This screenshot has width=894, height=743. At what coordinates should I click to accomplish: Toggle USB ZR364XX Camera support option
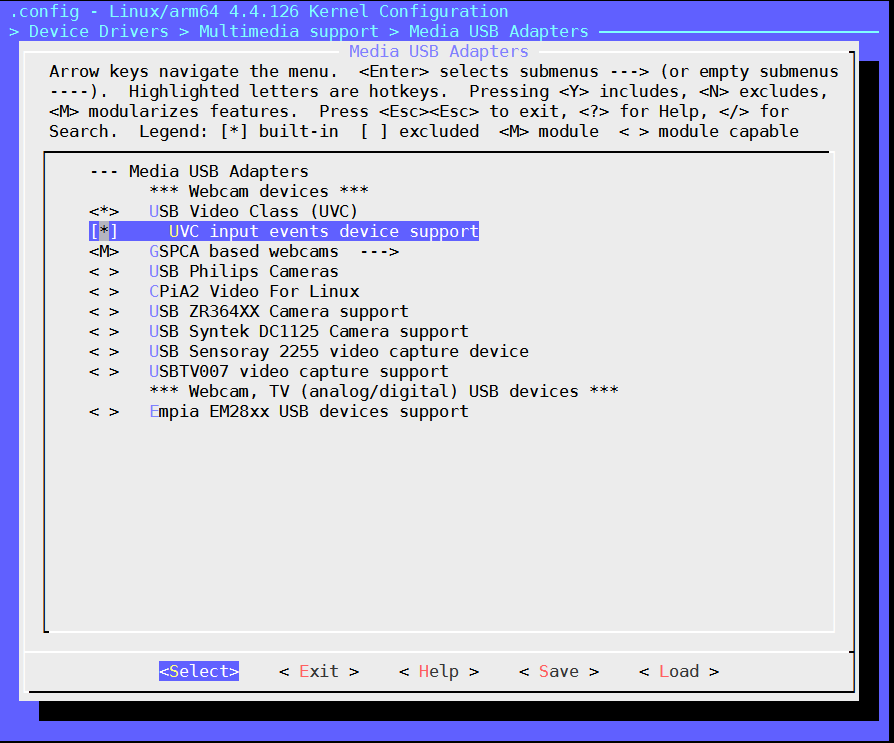pyautogui.click(x=104, y=311)
